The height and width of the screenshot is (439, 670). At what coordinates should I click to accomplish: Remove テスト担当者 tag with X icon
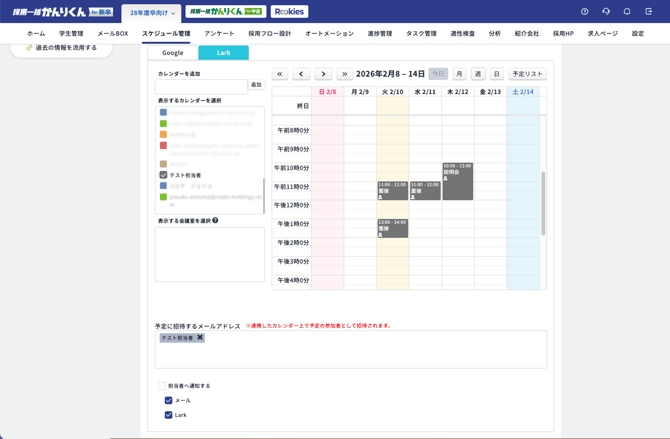200,338
